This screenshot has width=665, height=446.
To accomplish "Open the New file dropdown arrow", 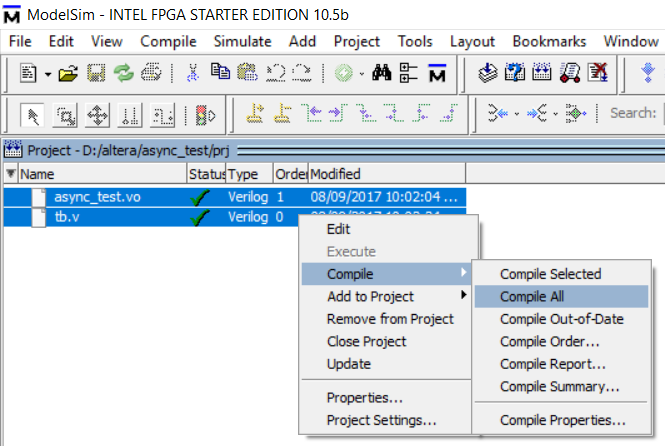I will pos(47,73).
